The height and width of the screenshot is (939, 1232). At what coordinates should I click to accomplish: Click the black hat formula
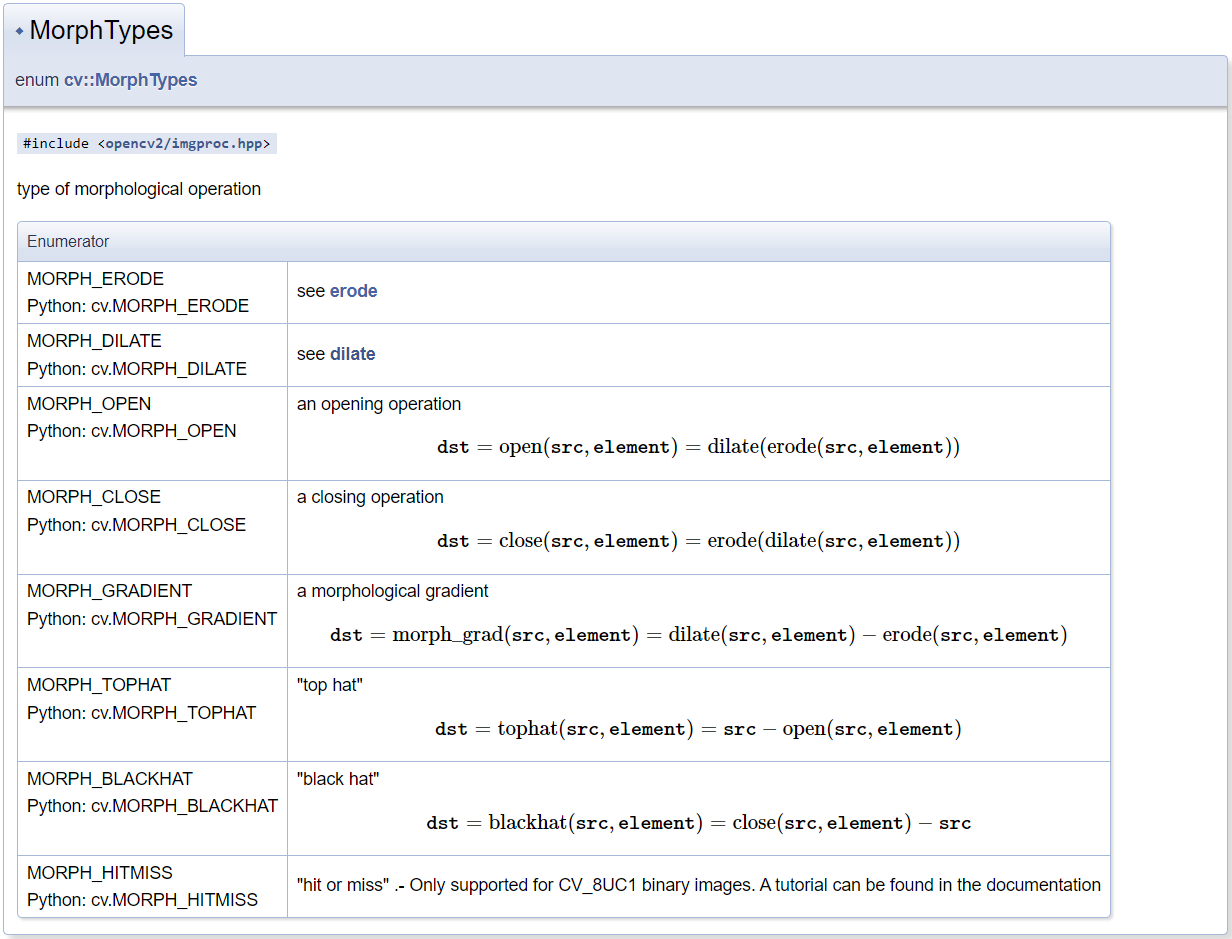tap(698, 824)
